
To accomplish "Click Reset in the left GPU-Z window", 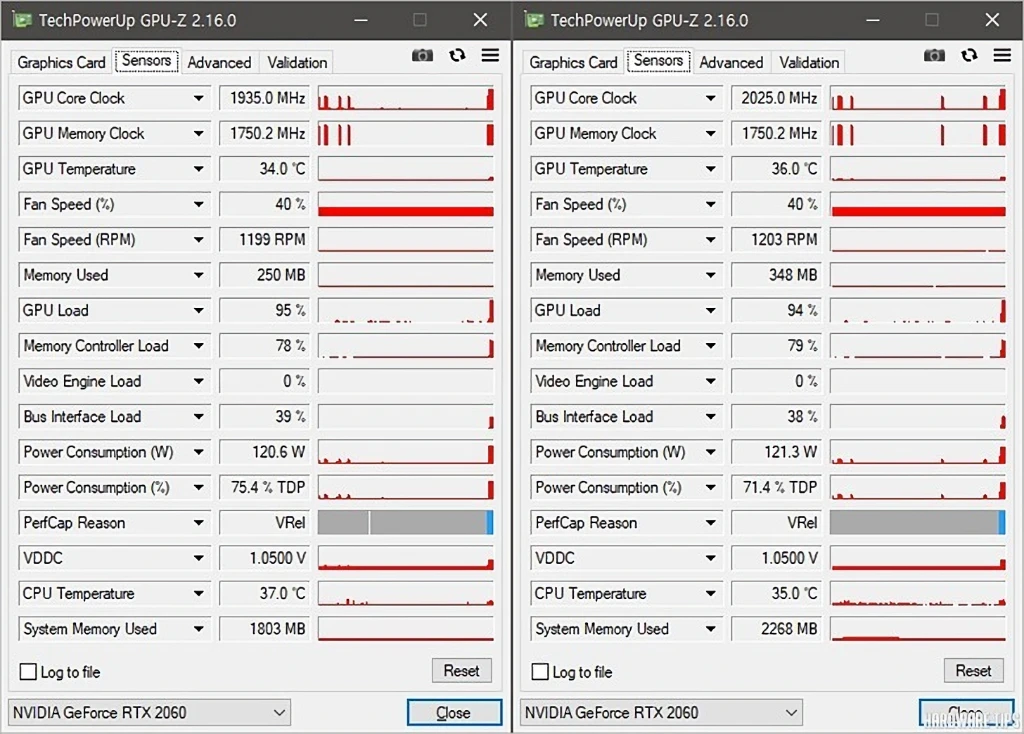I will [x=462, y=671].
